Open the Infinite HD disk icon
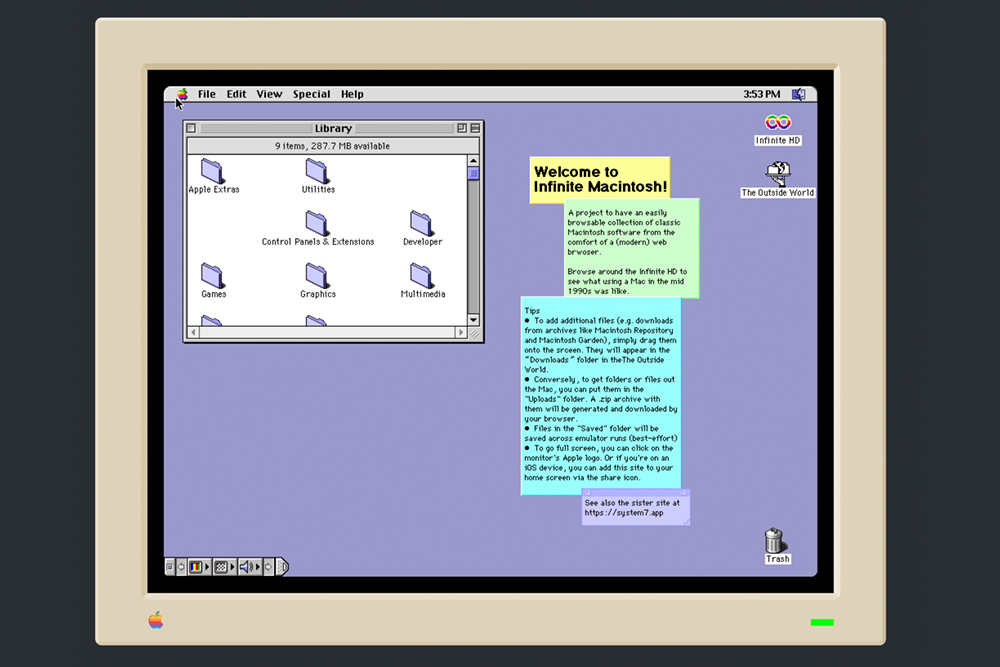1000x667 pixels. click(777, 123)
